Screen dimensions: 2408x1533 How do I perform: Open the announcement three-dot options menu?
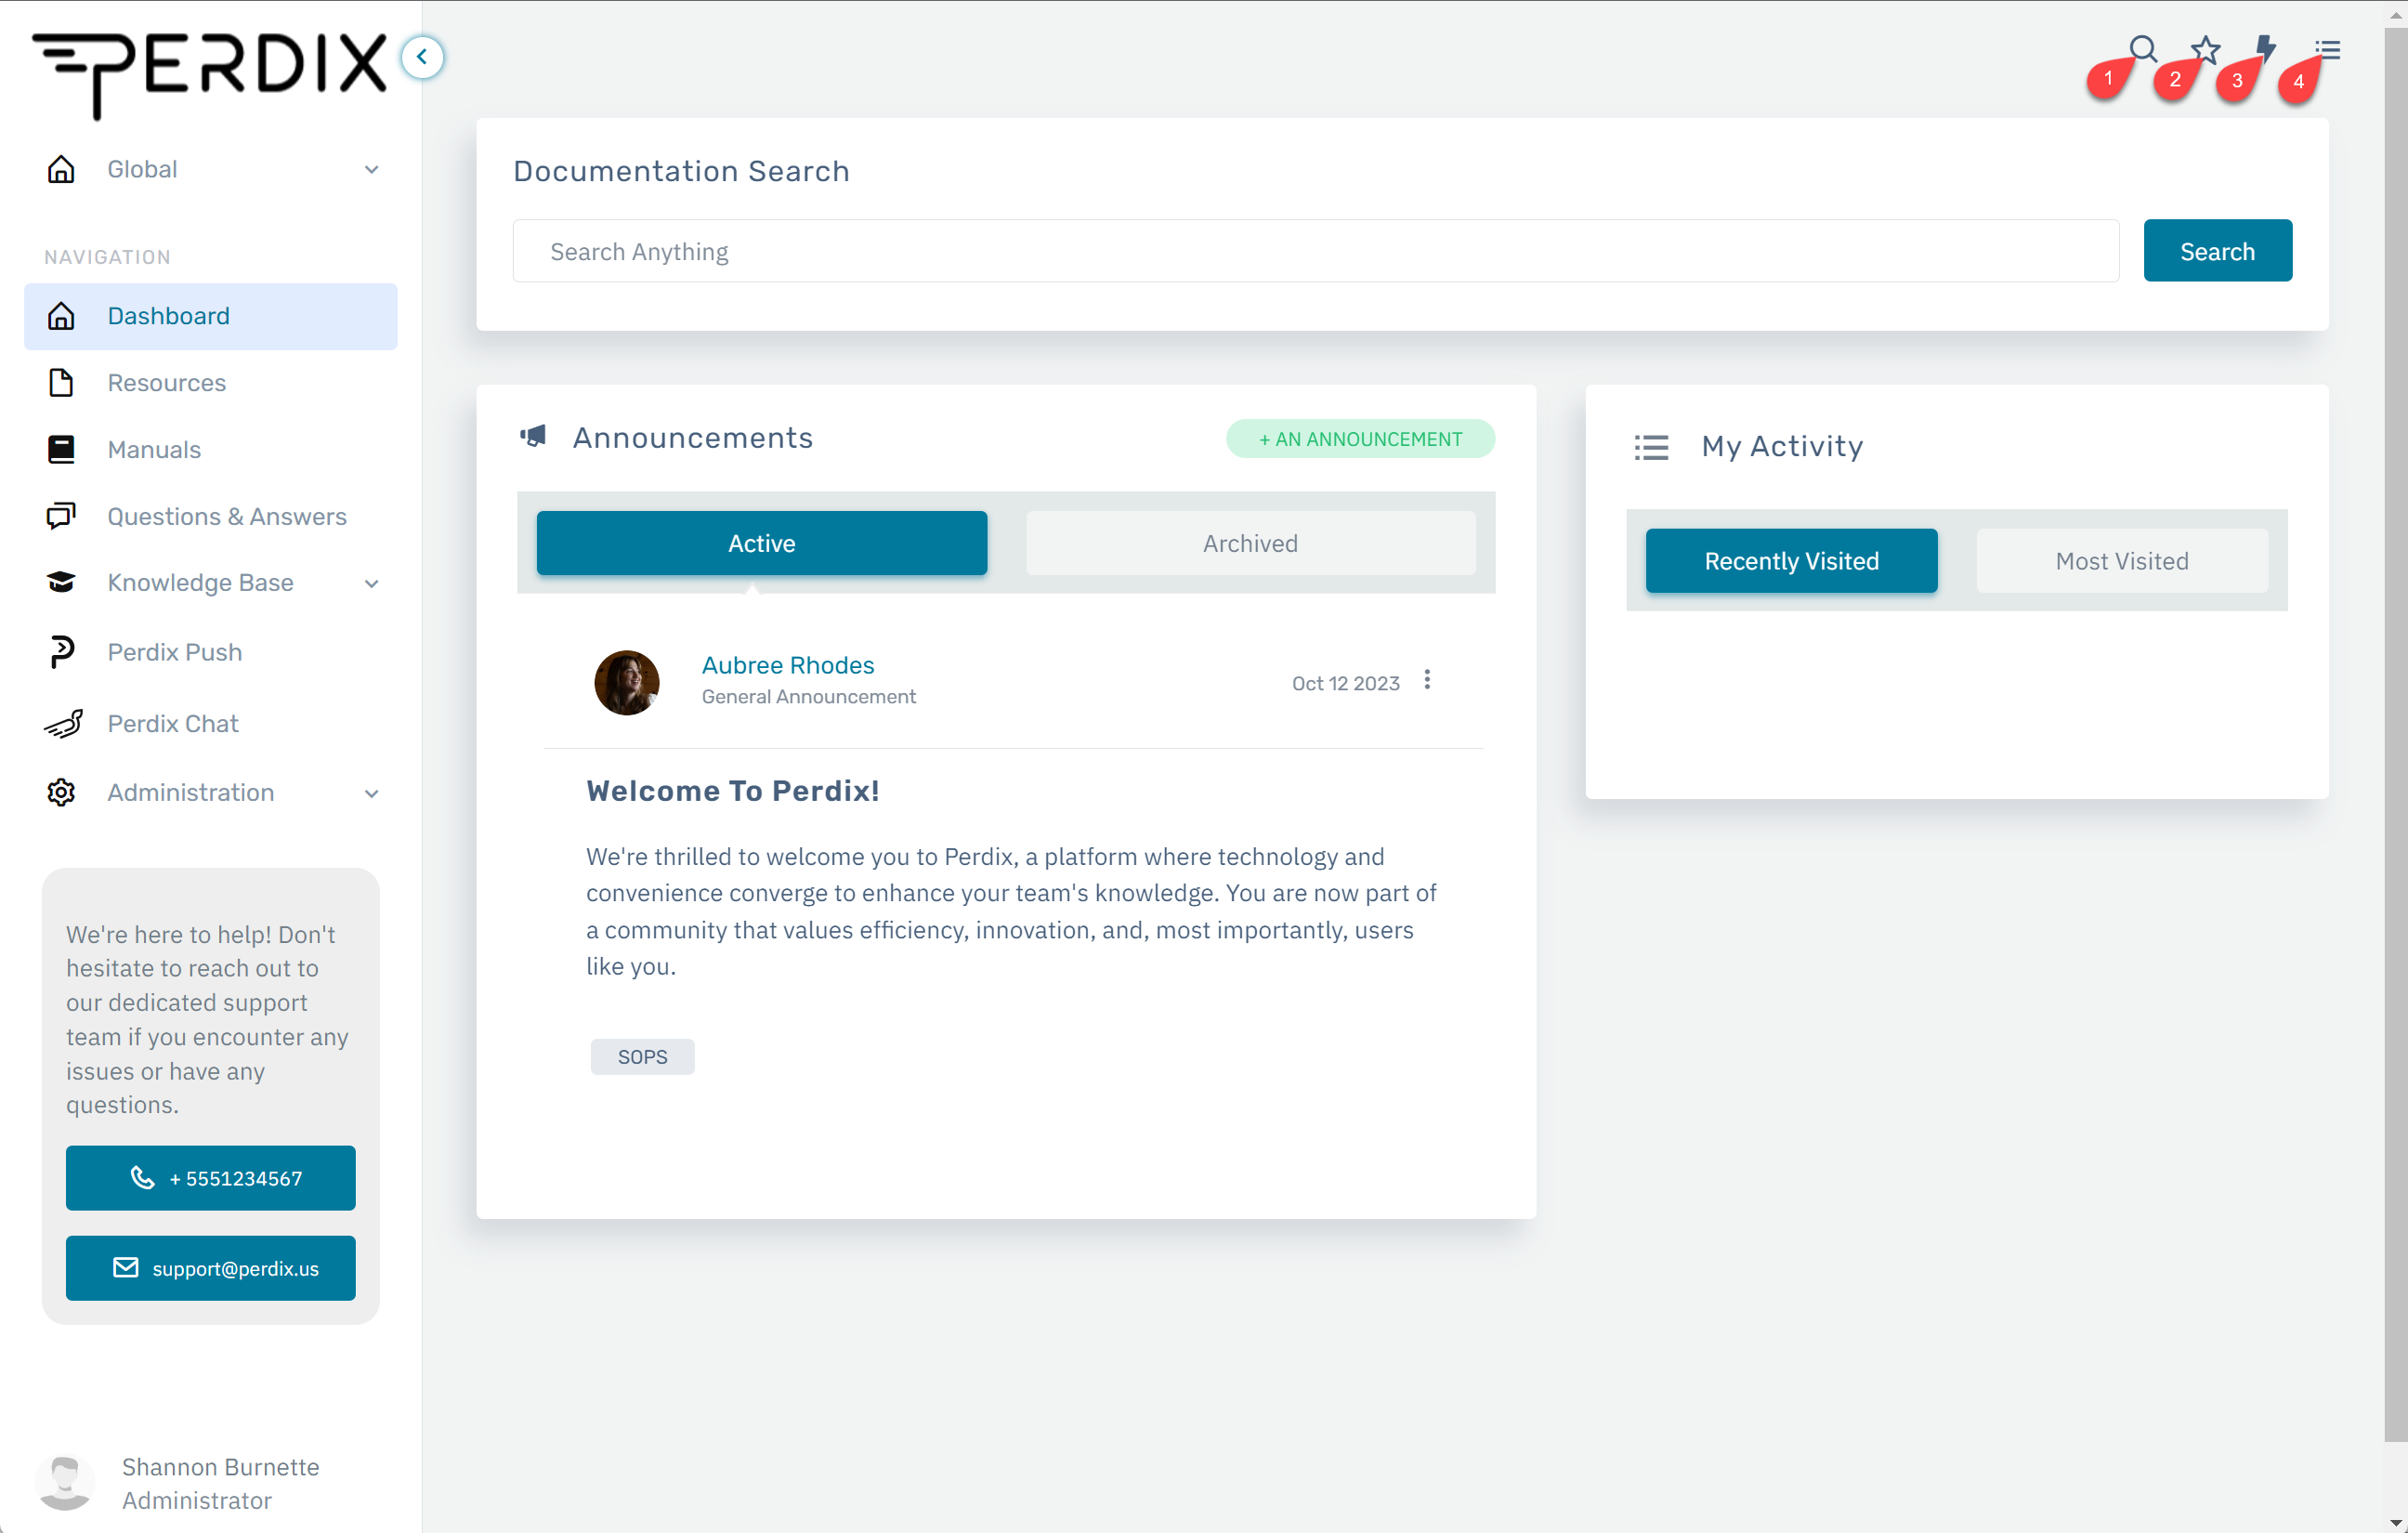[x=1427, y=680]
